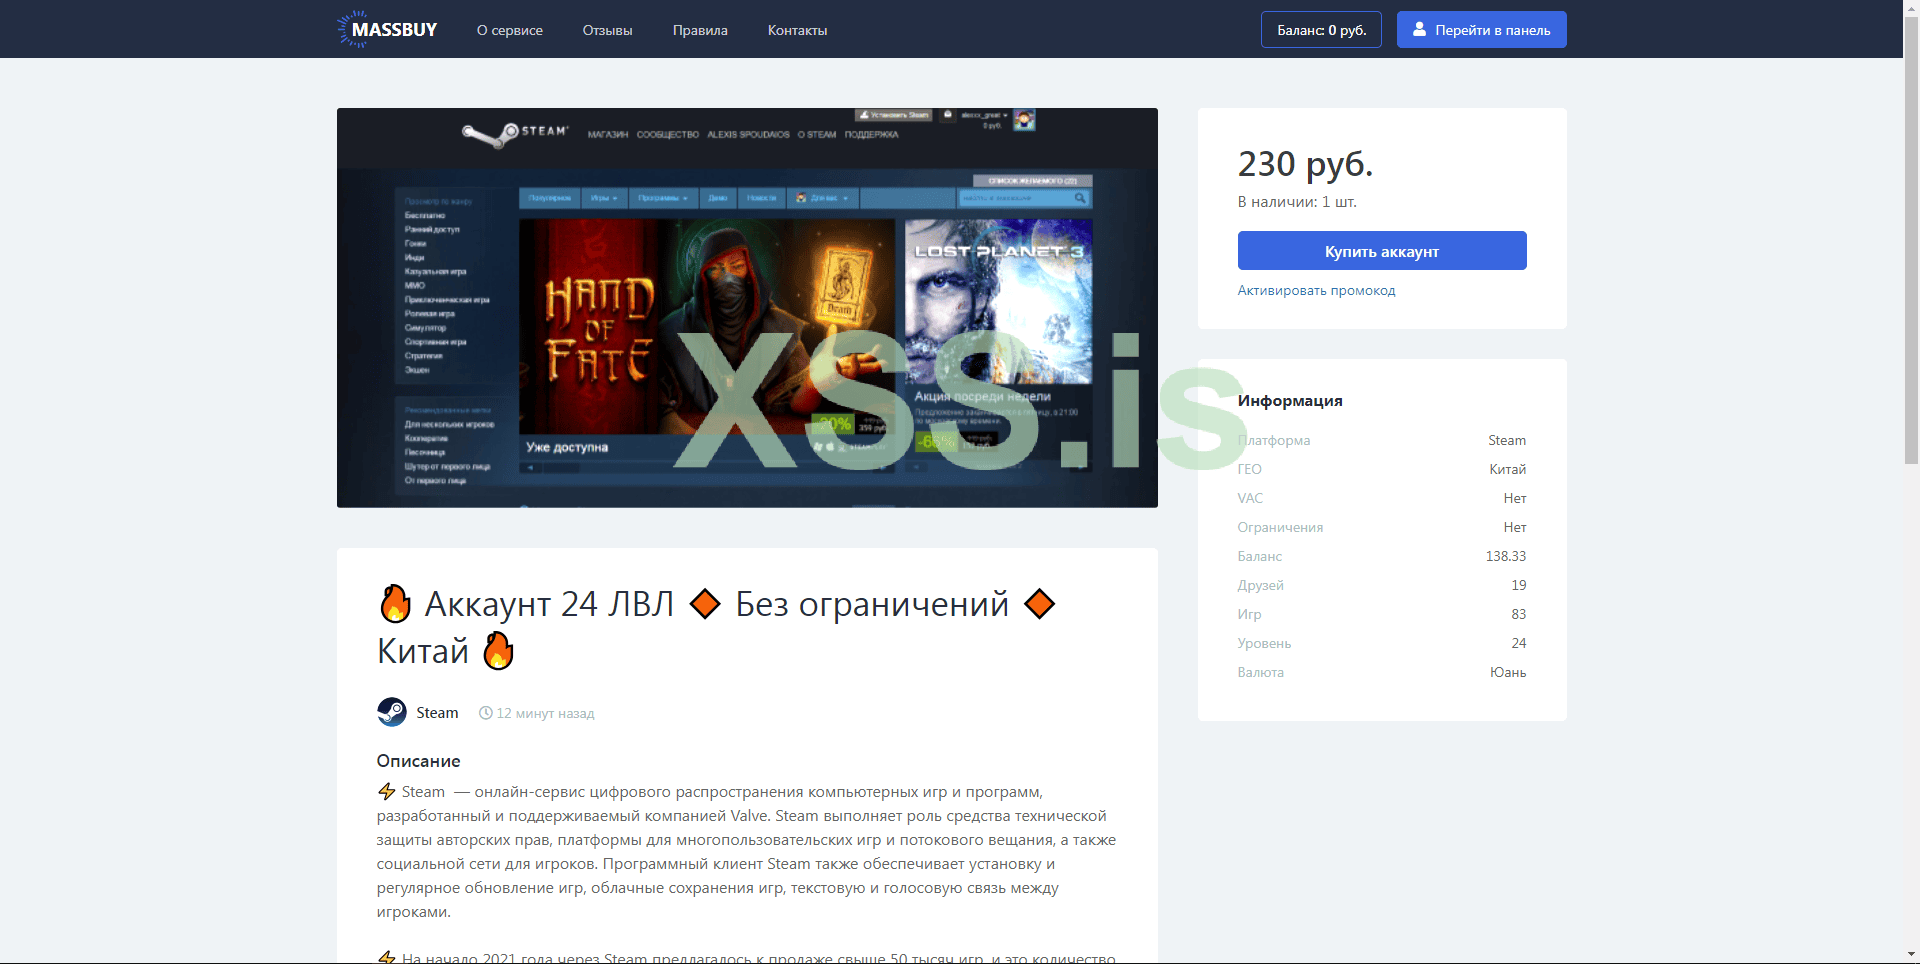Click the Steam category label
The image size is (1920, 964).
coord(437,713)
